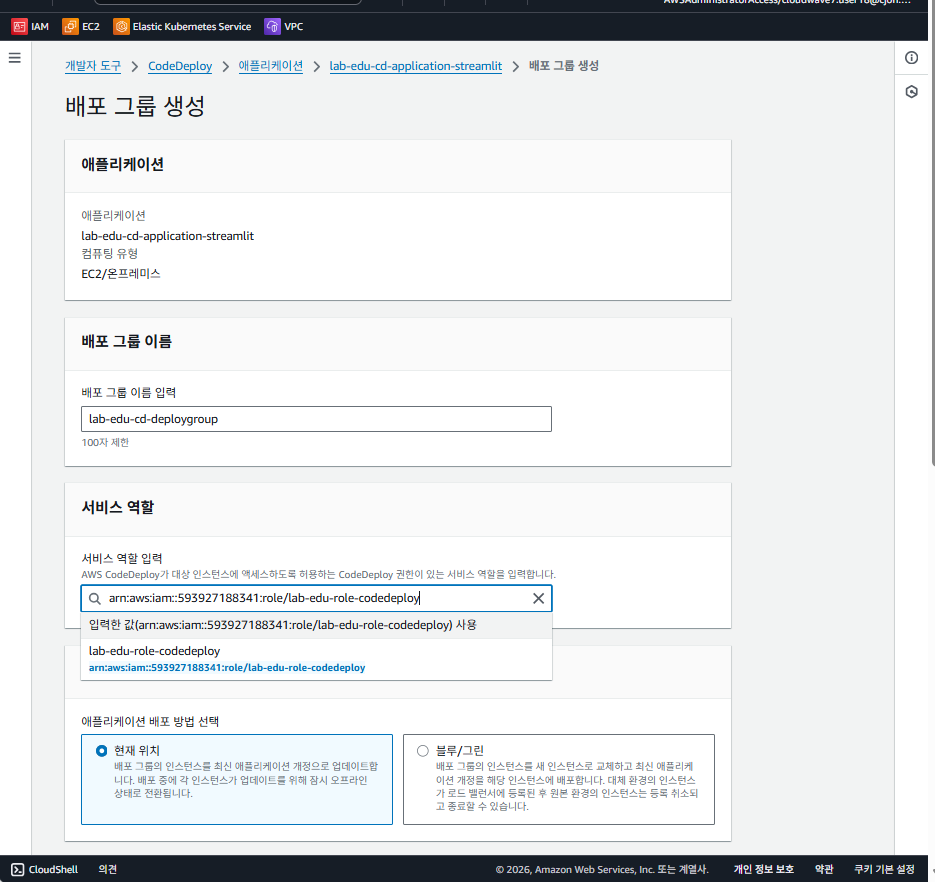Select the 블루/그린 deployment radio button
Screen dimensions: 935x882
[x=423, y=751]
